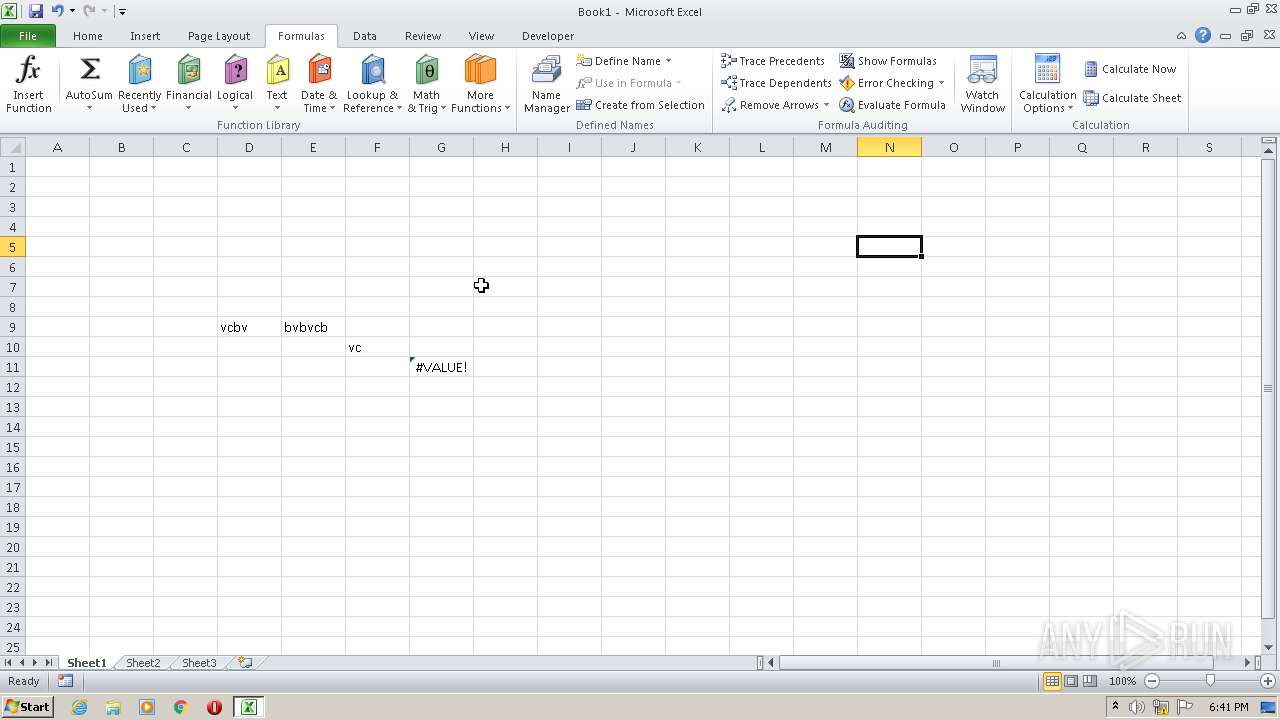Click the Insert Worksheet icon
Screen dimensions: 1280x720
tap(244, 663)
